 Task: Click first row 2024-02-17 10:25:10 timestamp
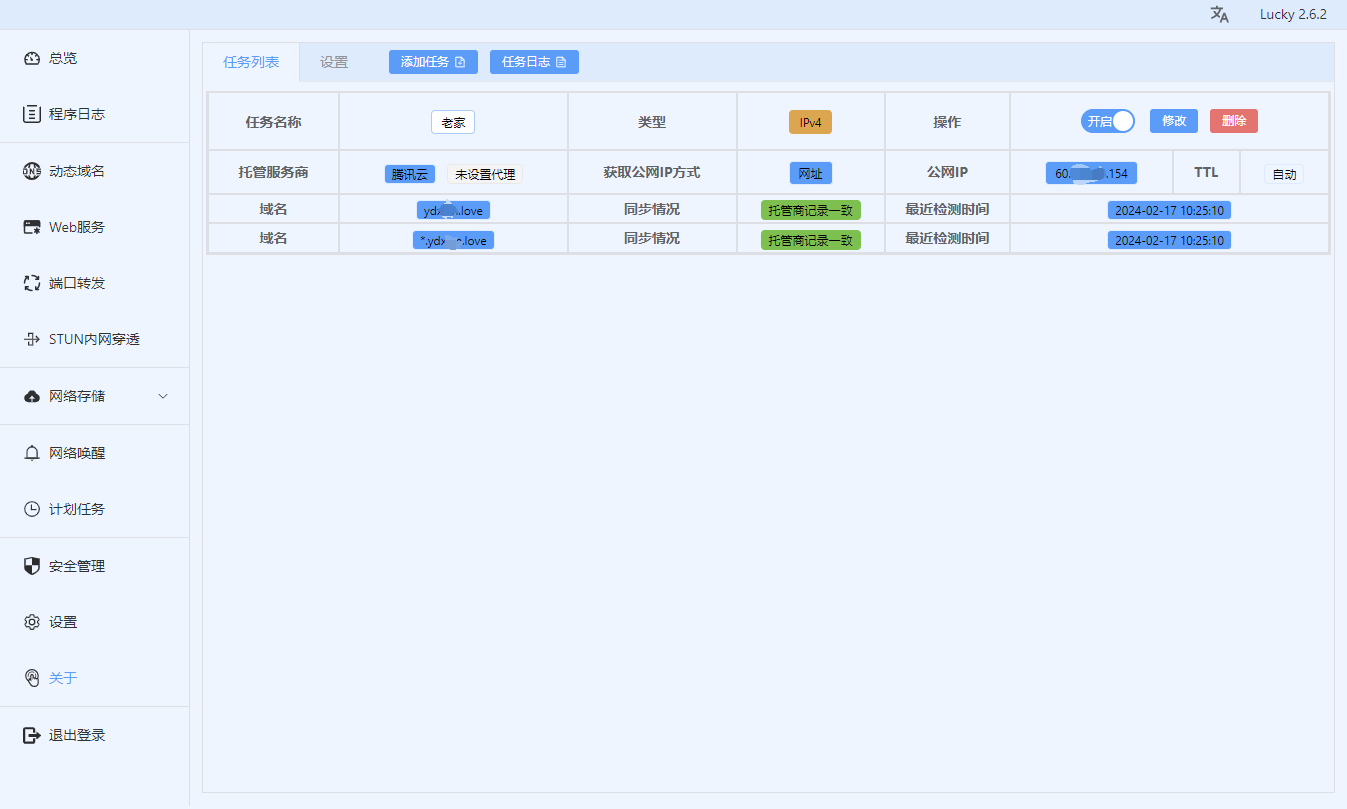click(x=1169, y=211)
